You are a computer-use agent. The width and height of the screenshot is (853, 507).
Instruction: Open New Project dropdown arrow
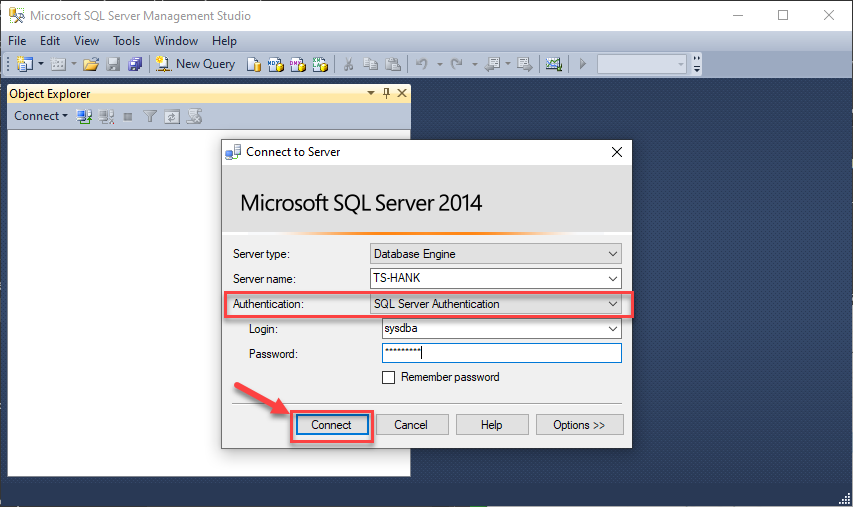[x=41, y=64]
